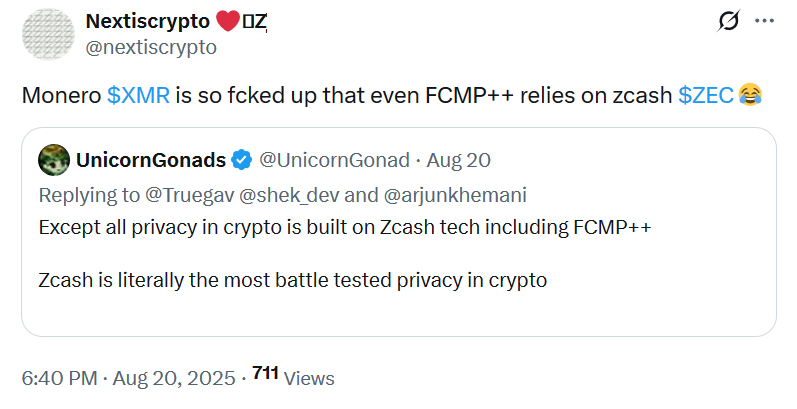Click the Aug 20 date on quoted post
Screen dimensions: 797x409
coord(460,159)
